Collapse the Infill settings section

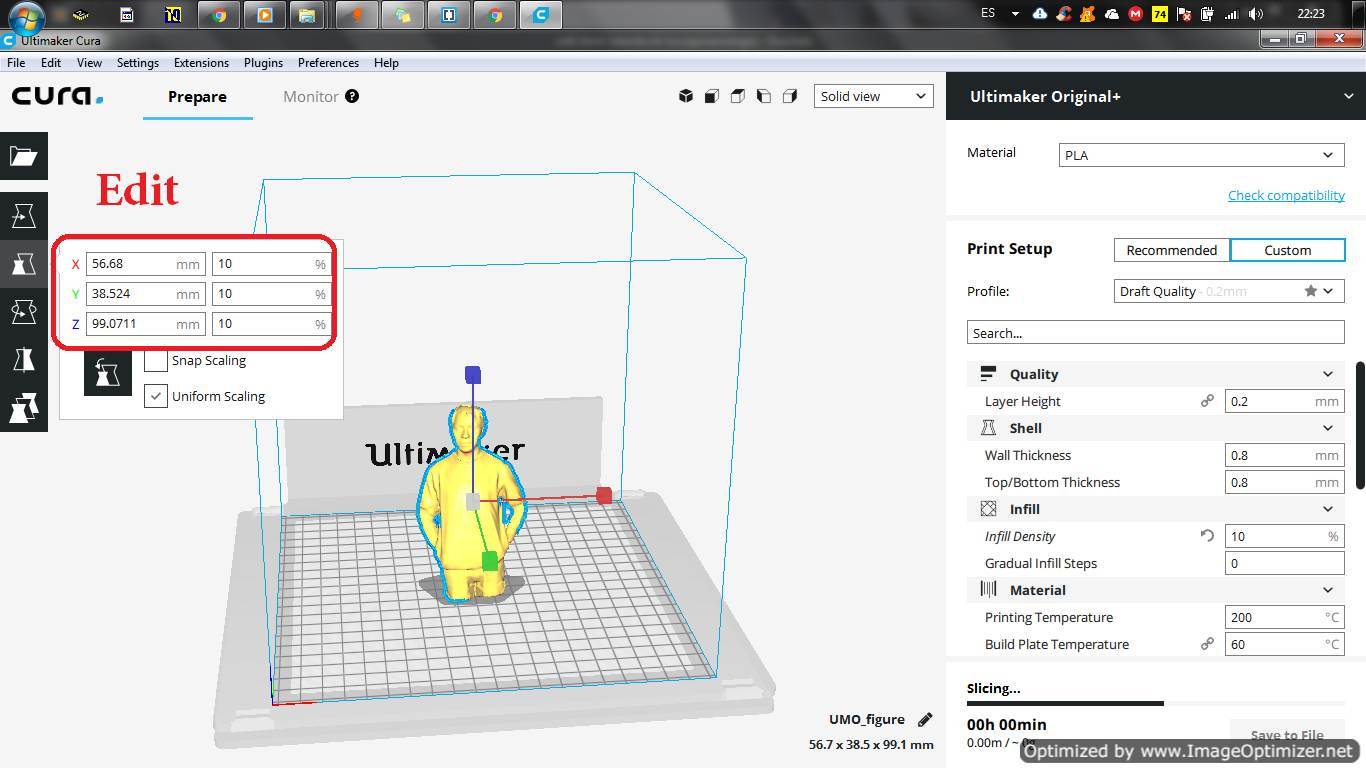click(1328, 509)
